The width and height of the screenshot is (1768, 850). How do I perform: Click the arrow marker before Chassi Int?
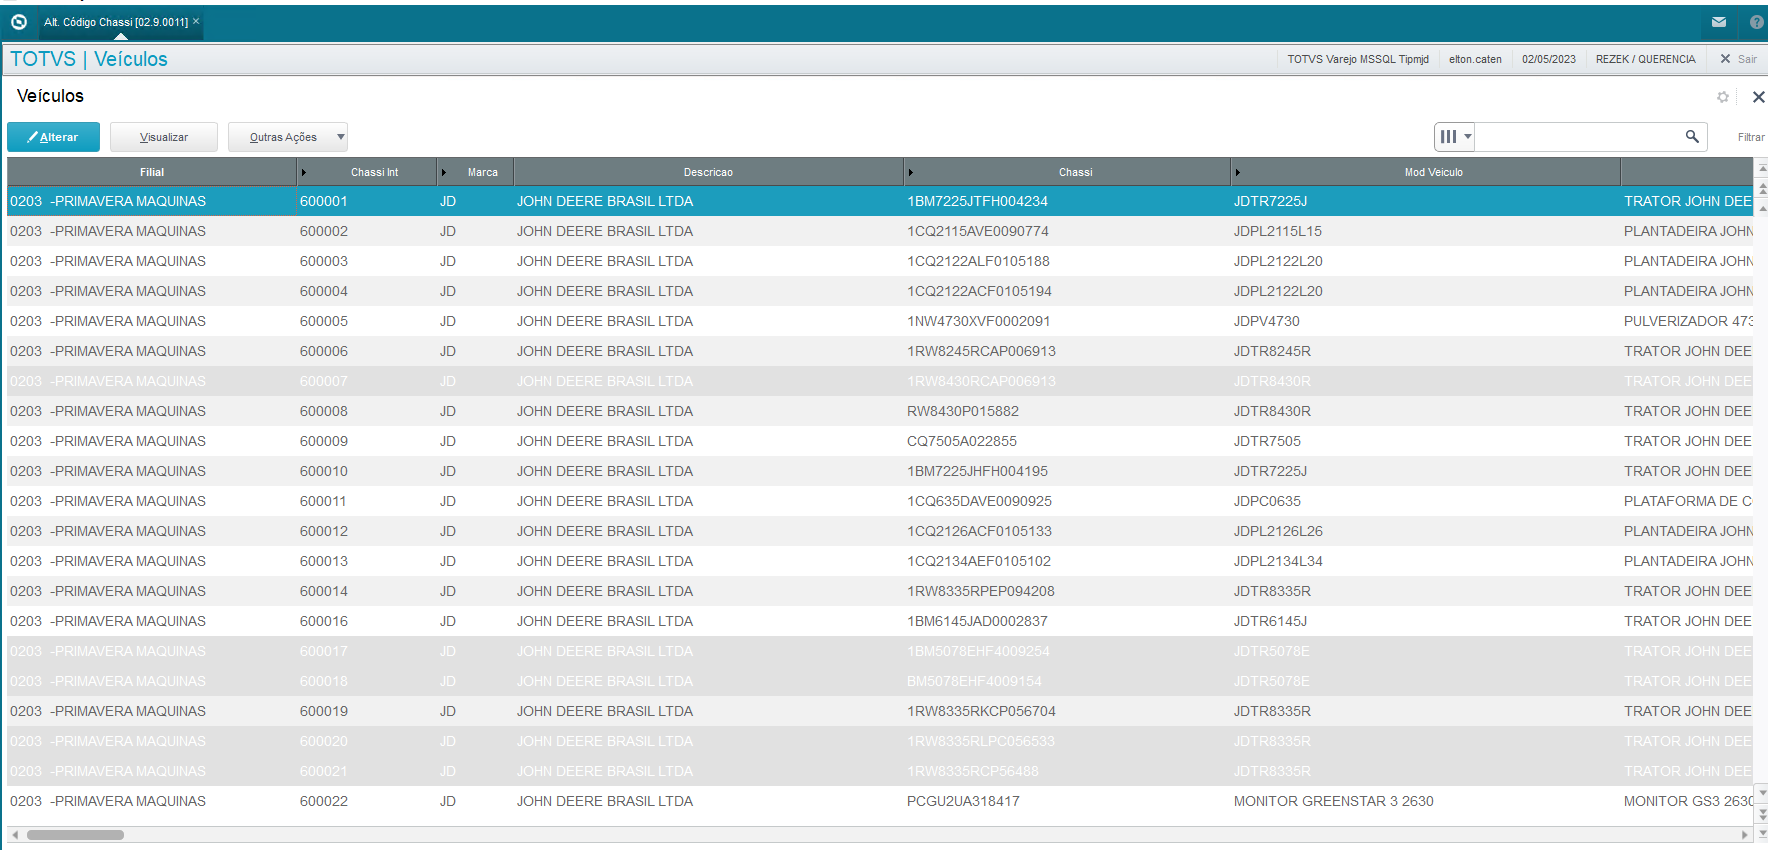[x=304, y=173]
